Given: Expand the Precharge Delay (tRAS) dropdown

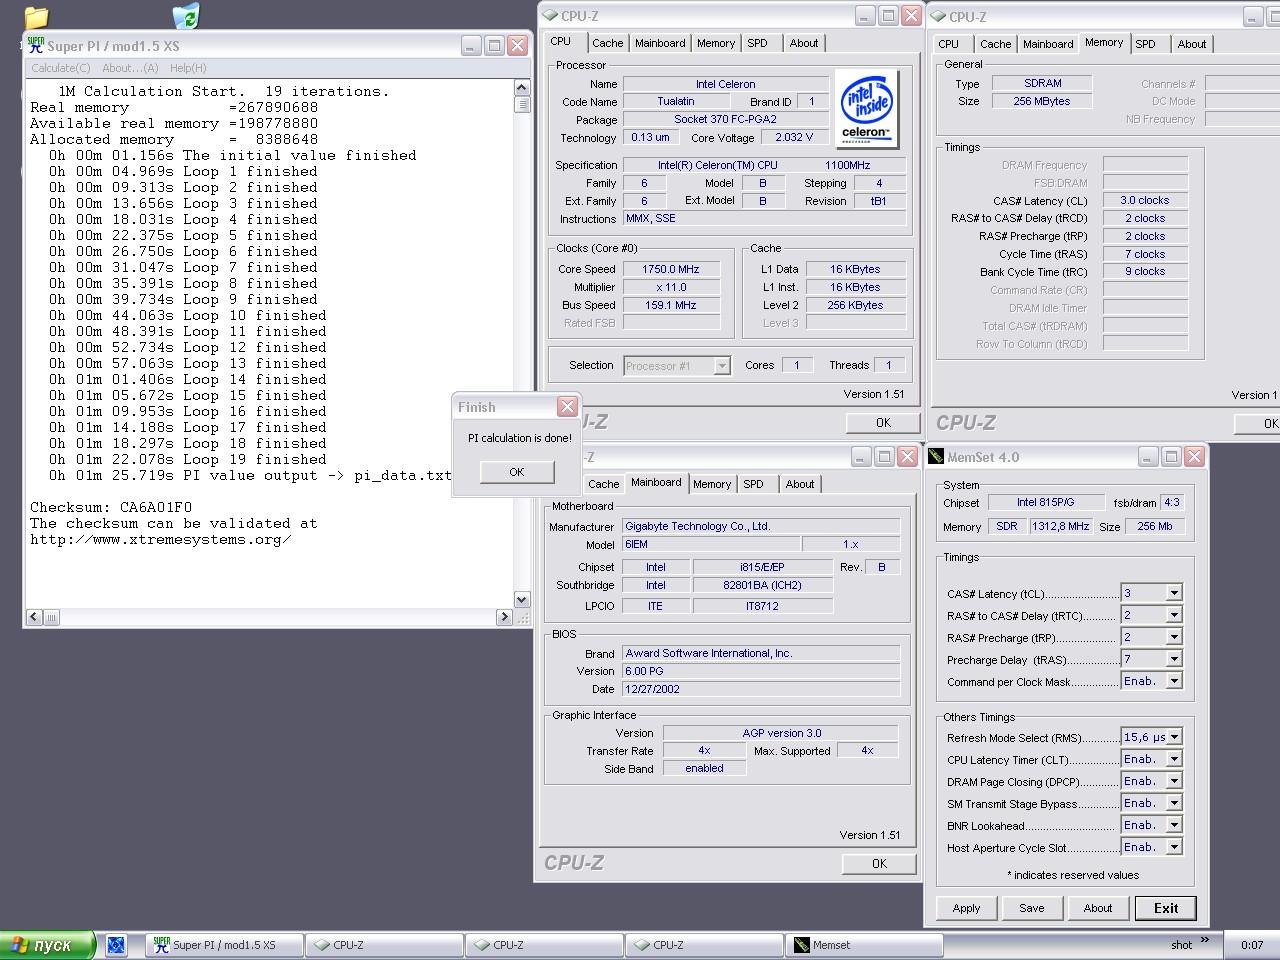Looking at the screenshot, I should pyautogui.click(x=1174, y=659).
